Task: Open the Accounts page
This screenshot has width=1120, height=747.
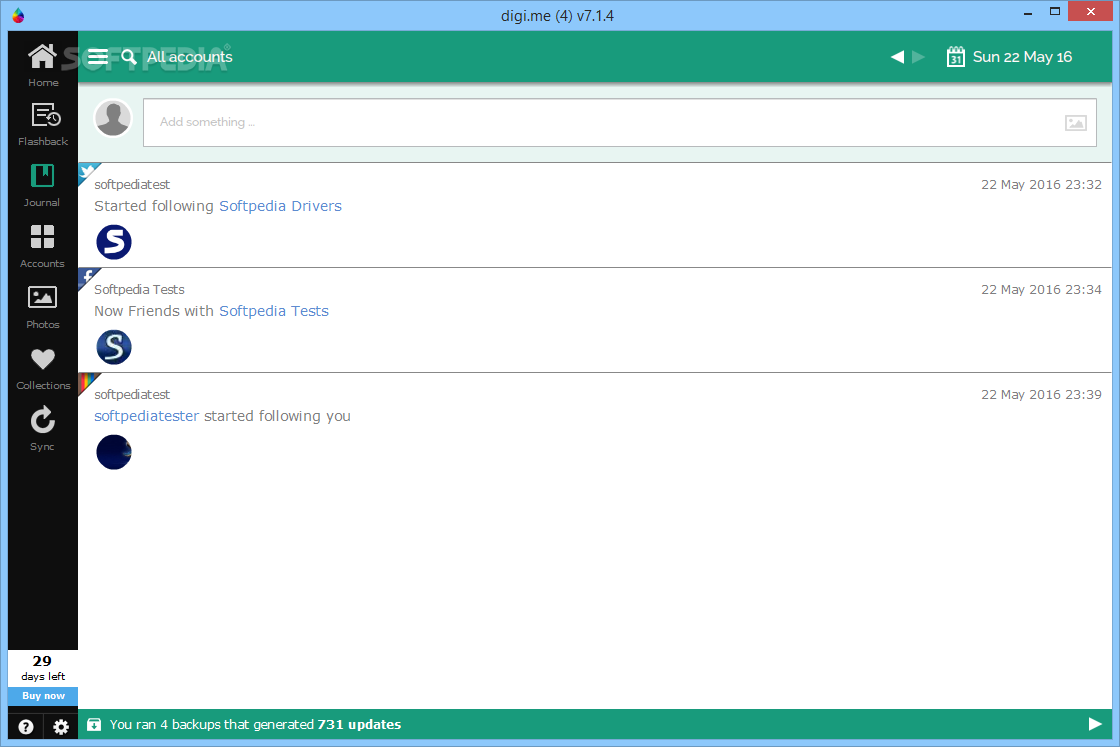Action: point(42,246)
